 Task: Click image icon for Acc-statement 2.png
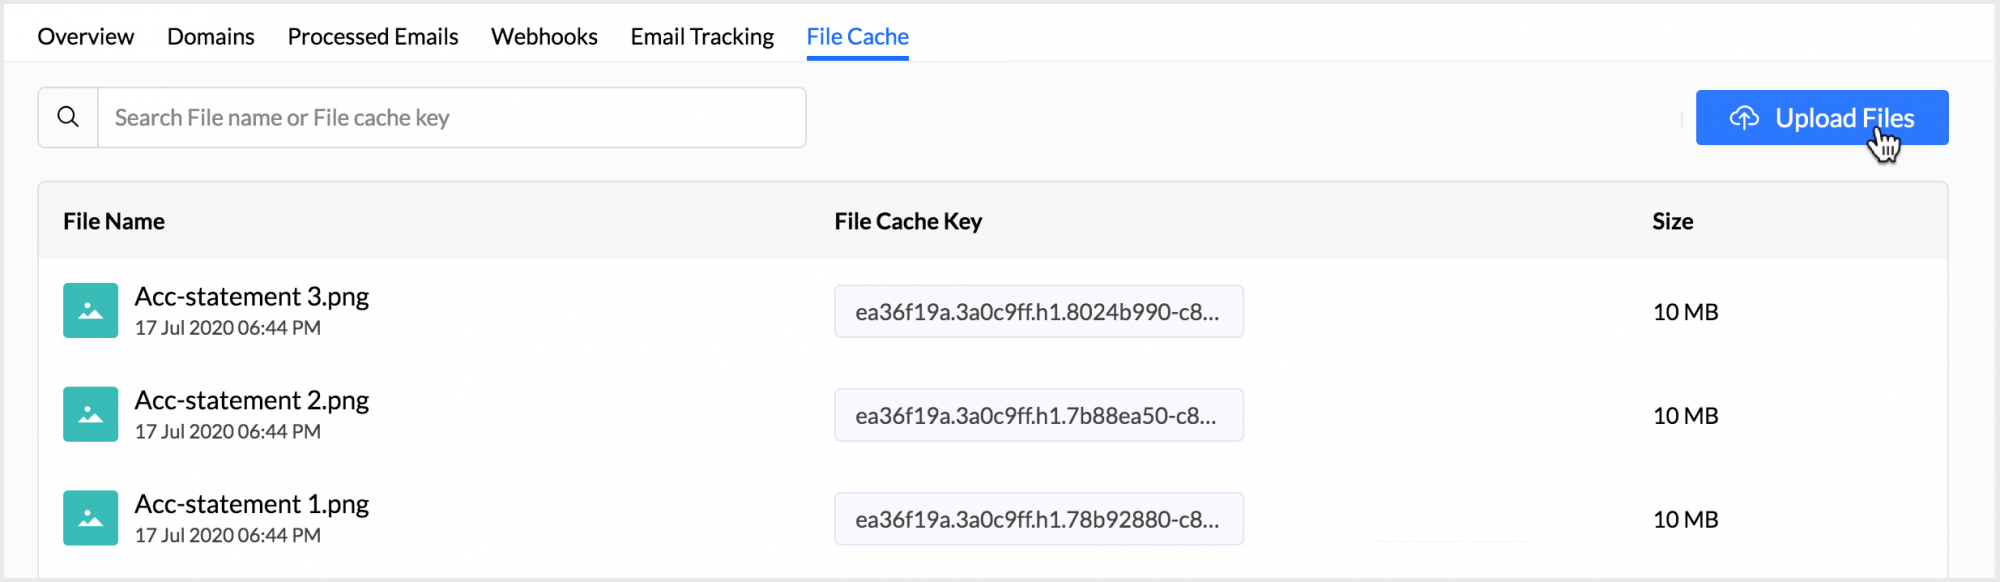point(91,415)
